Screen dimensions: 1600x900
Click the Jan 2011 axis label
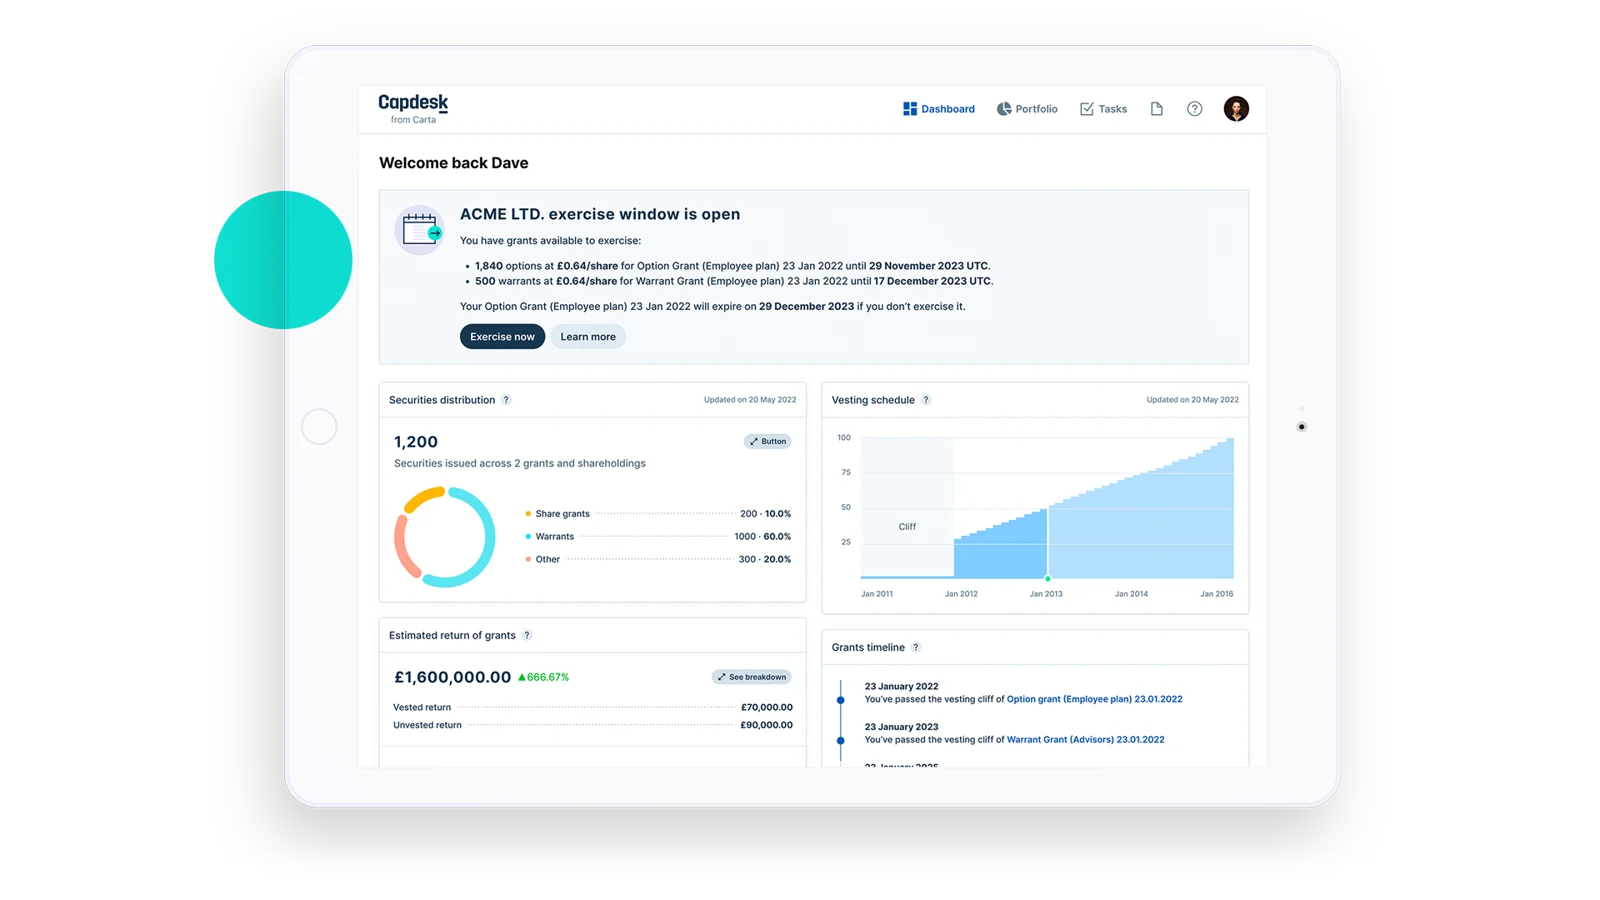coord(877,594)
